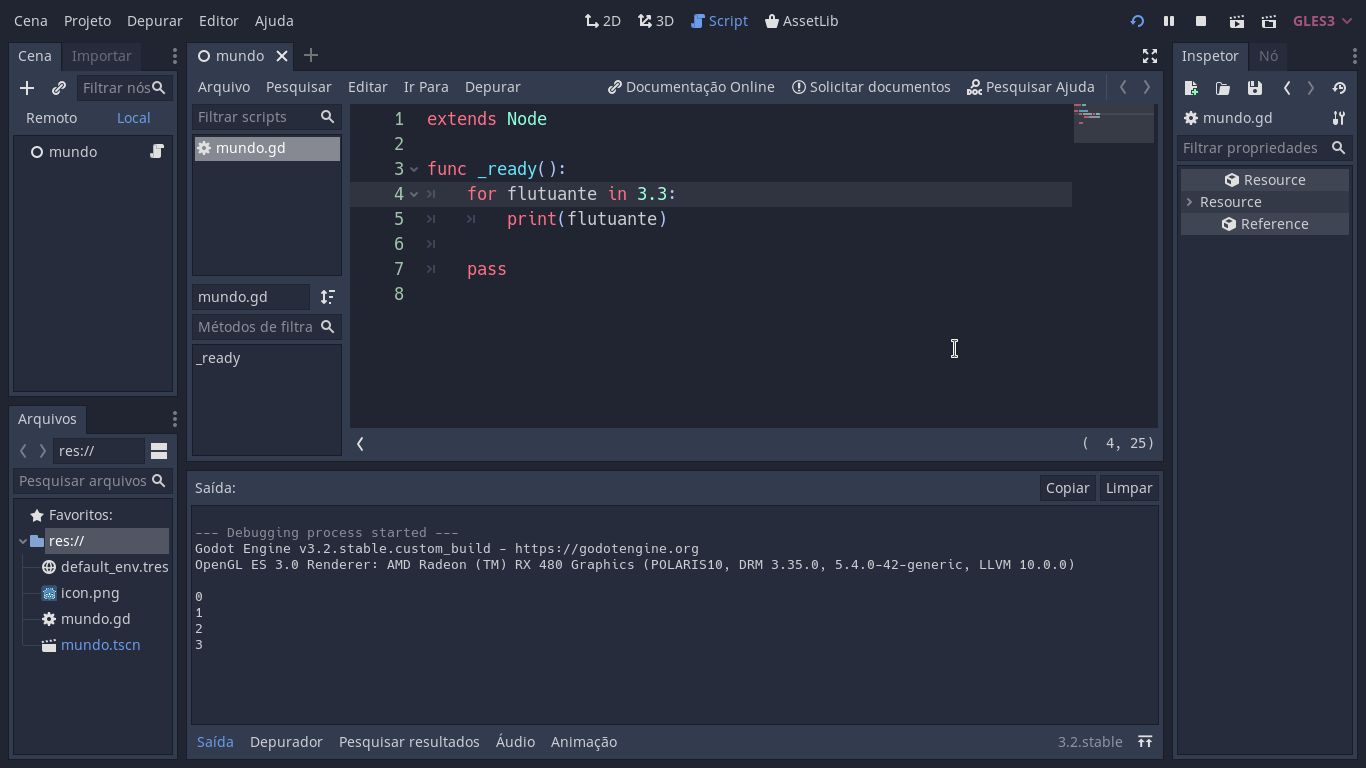The image size is (1366, 768).
Task: Load an existing resource in Inspector
Action: pyautogui.click(x=1223, y=88)
